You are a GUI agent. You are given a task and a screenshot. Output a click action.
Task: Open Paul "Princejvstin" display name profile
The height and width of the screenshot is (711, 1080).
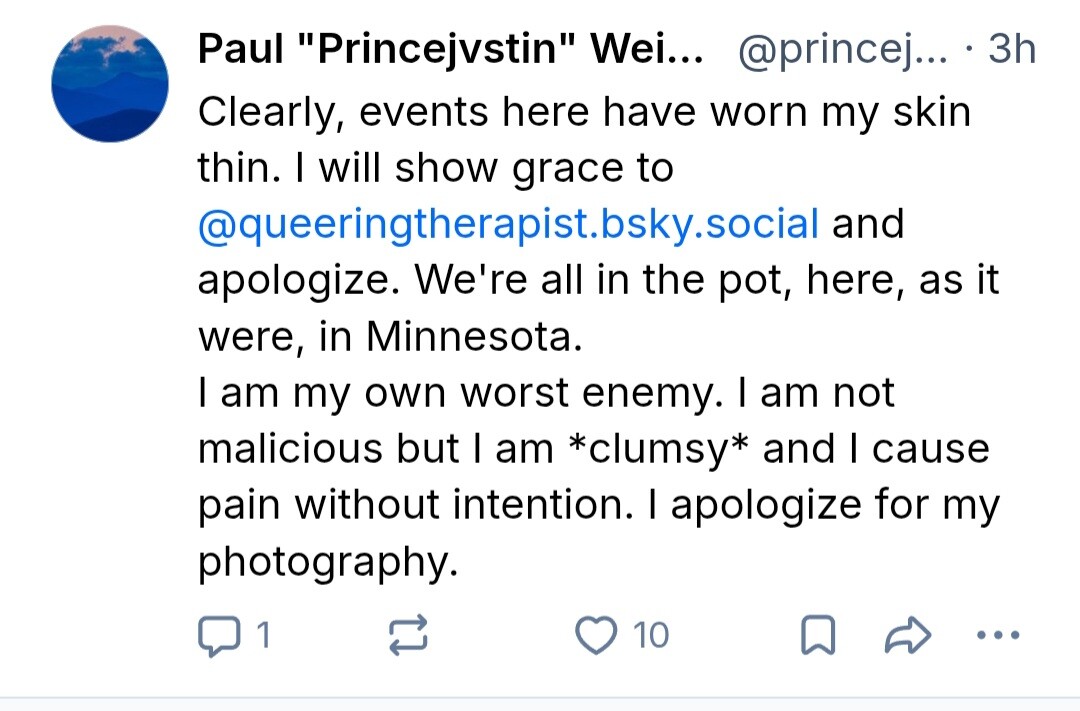[450, 49]
